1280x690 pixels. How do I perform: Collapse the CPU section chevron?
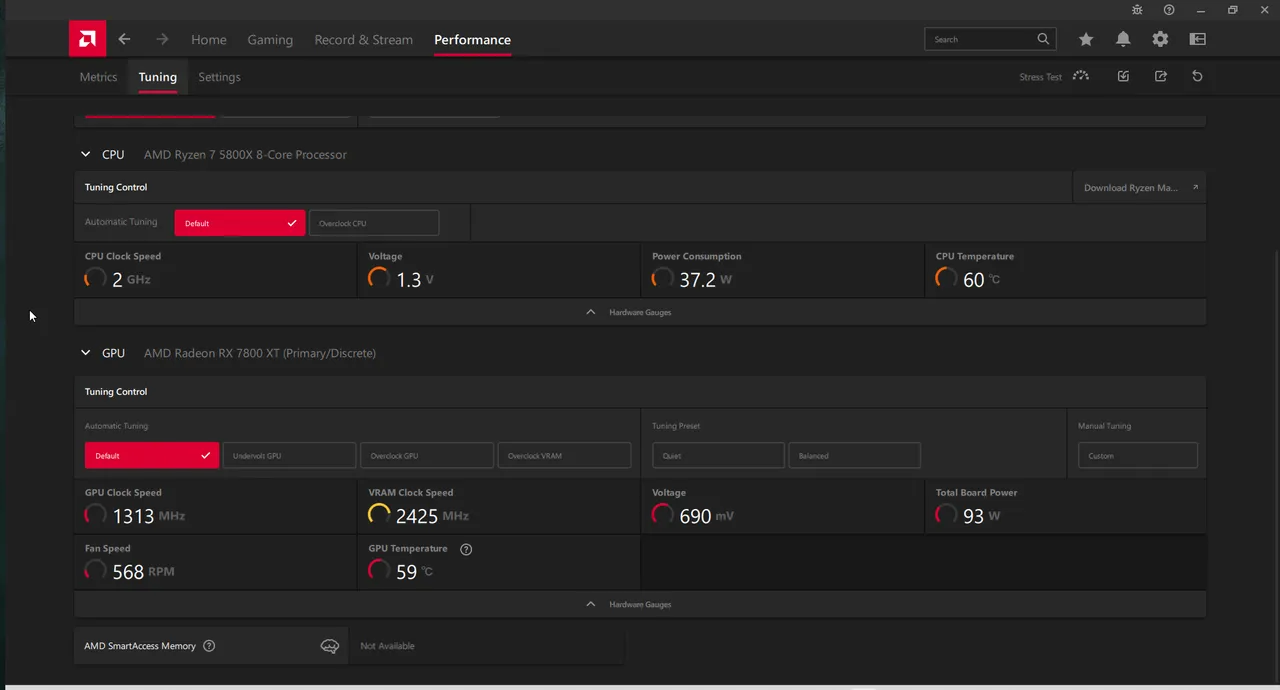tap(86, 155)
